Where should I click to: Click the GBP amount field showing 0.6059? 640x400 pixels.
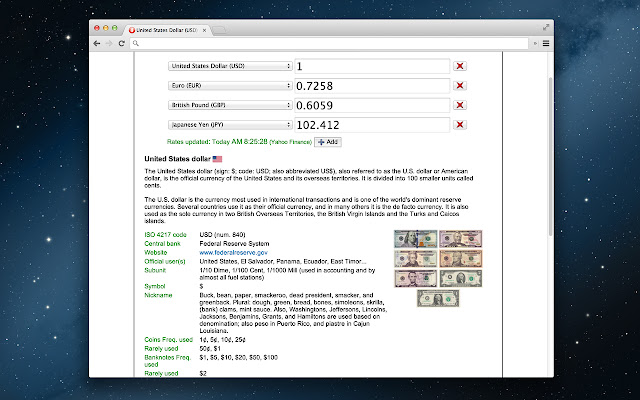372,105
